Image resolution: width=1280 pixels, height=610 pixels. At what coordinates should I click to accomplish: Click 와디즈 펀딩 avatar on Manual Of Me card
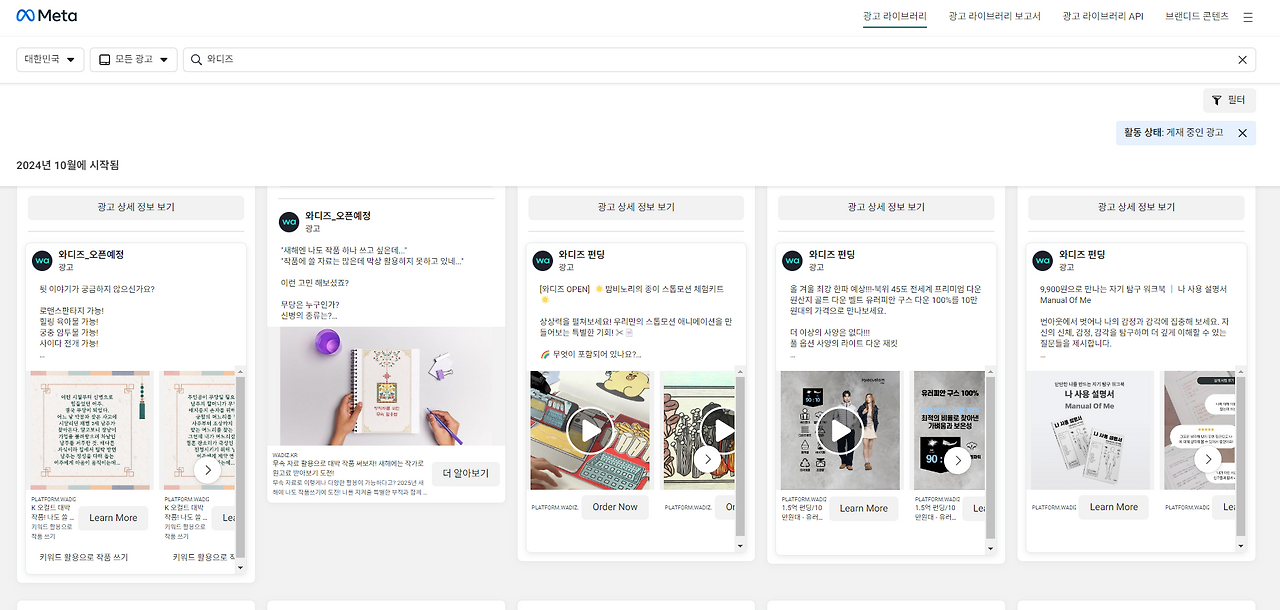coord(1042,261)
